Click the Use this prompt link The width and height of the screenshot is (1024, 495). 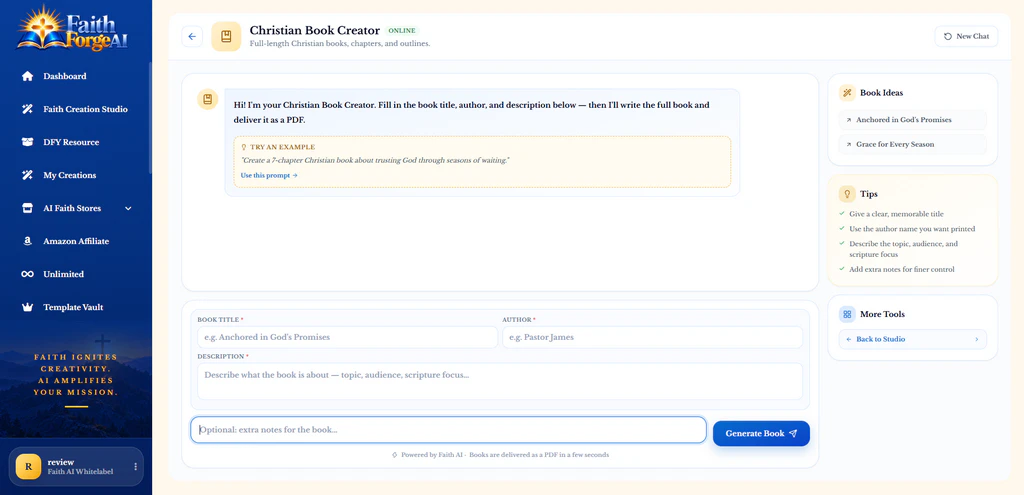(269, 176)
